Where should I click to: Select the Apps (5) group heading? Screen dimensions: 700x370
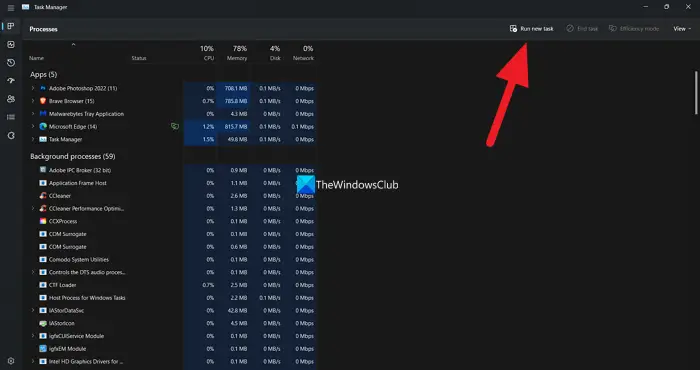pos(43,75)
